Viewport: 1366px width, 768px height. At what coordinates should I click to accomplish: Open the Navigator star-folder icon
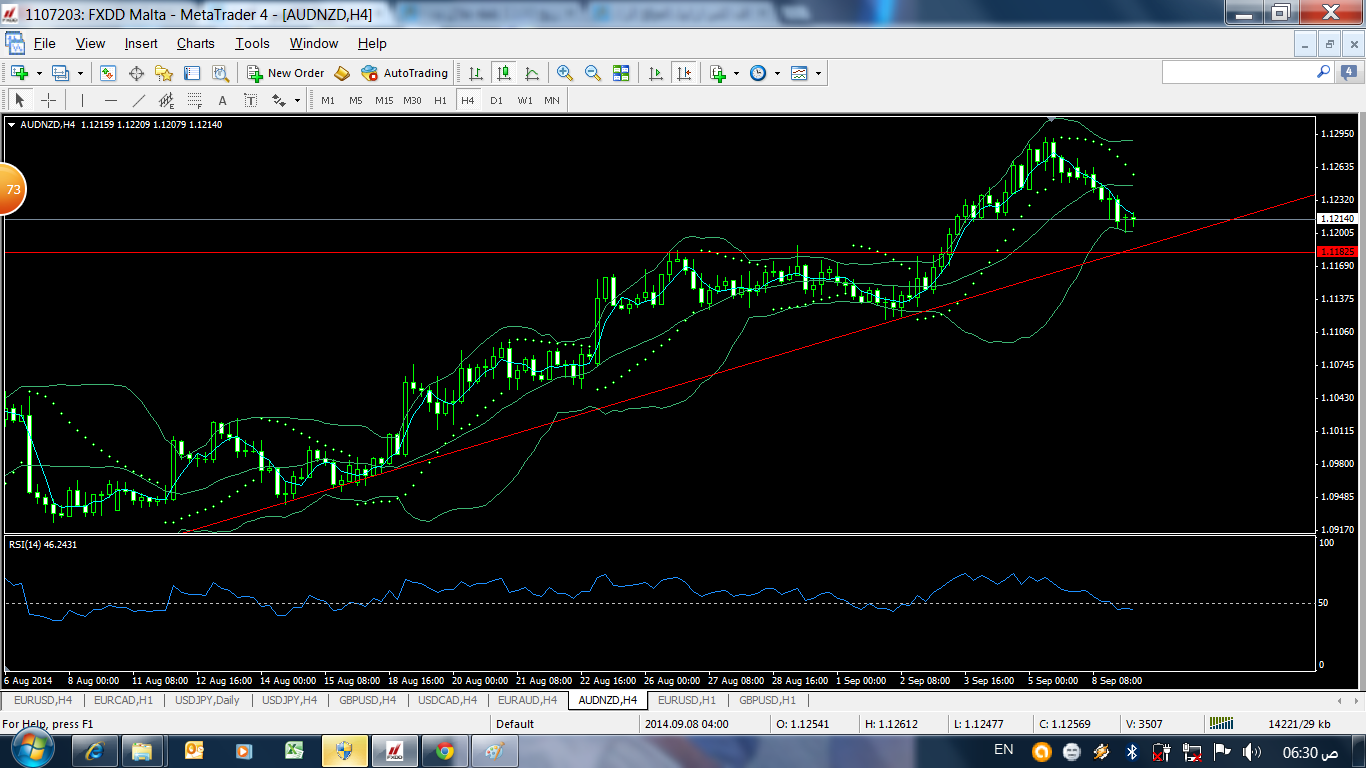pos(164,73)
